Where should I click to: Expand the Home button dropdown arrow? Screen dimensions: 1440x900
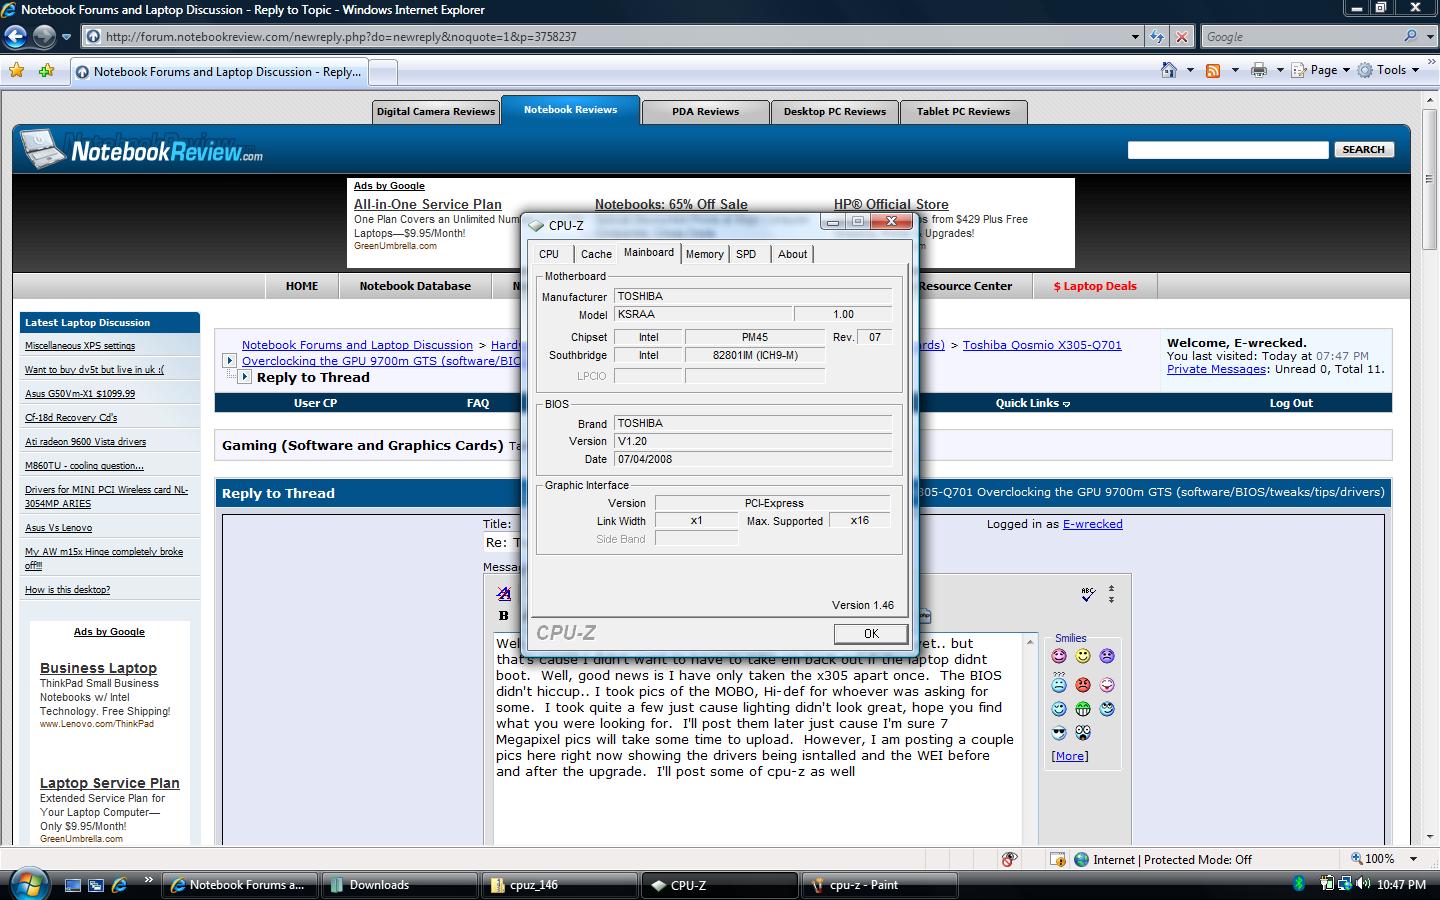click(1190, 70)
